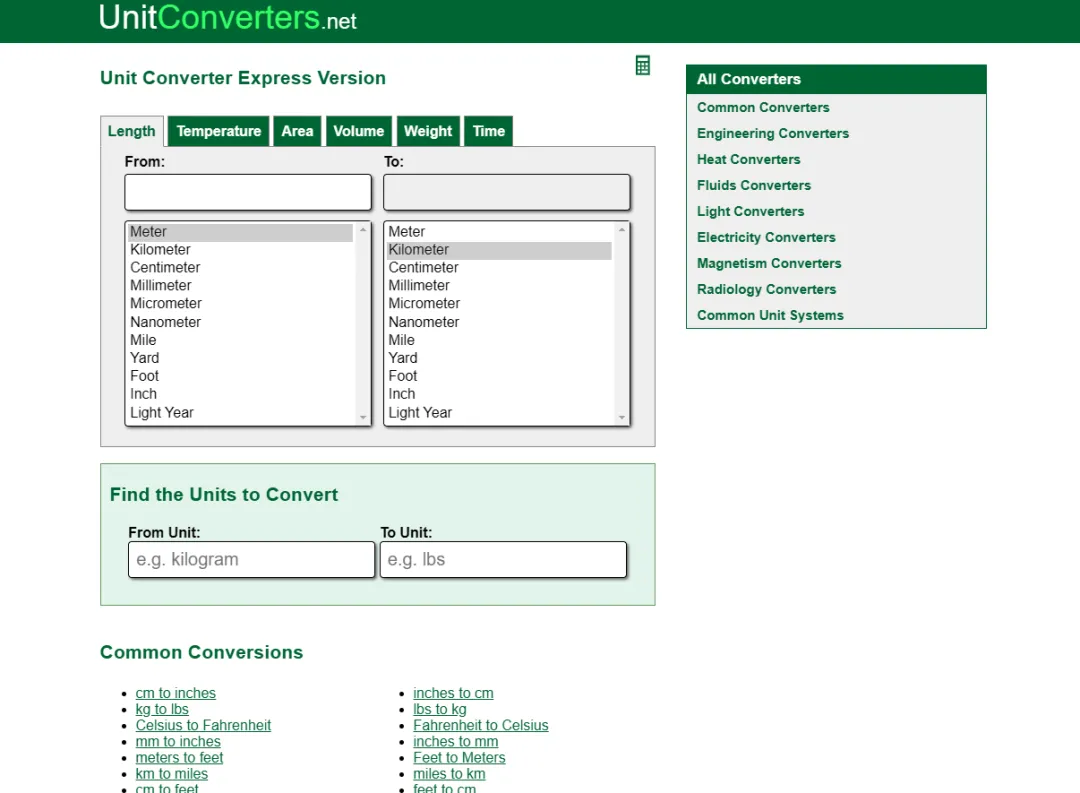The image size is (1080, 793).
Task: Open the Feet to Meters conversion
Action: click(459, 758)
